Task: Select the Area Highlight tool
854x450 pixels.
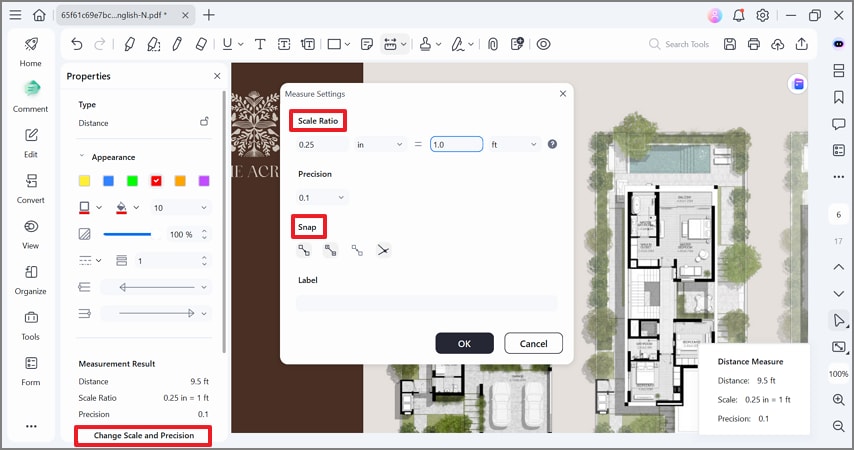Action: click(x=154, y=44)
